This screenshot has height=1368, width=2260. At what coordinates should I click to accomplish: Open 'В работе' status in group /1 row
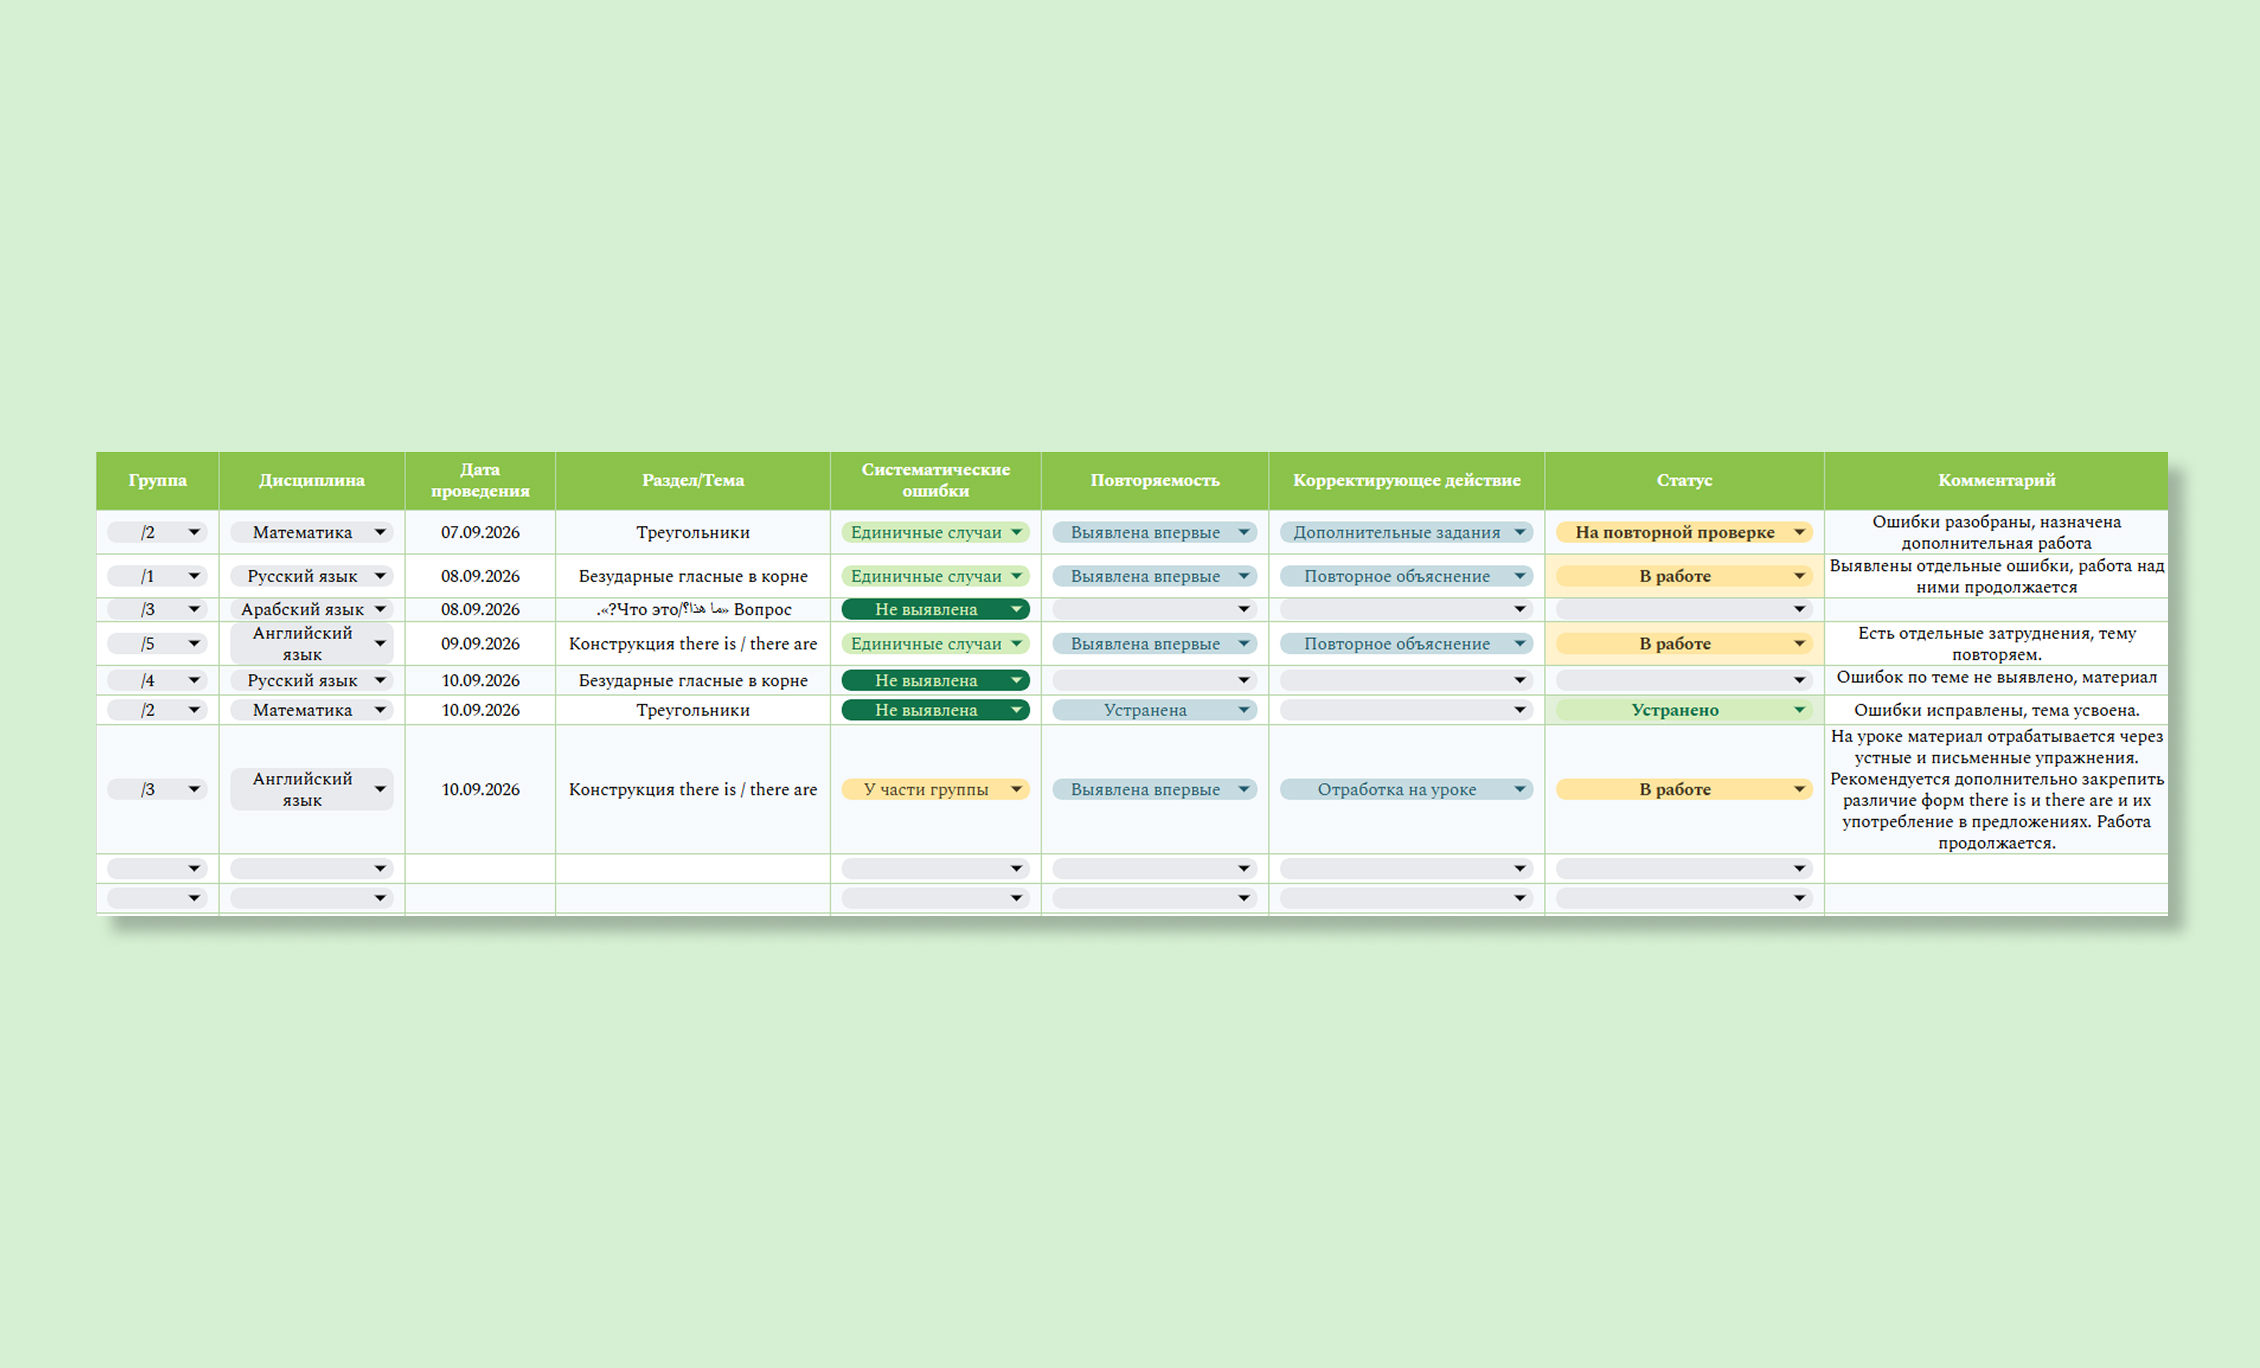(x=1684, y=576)
